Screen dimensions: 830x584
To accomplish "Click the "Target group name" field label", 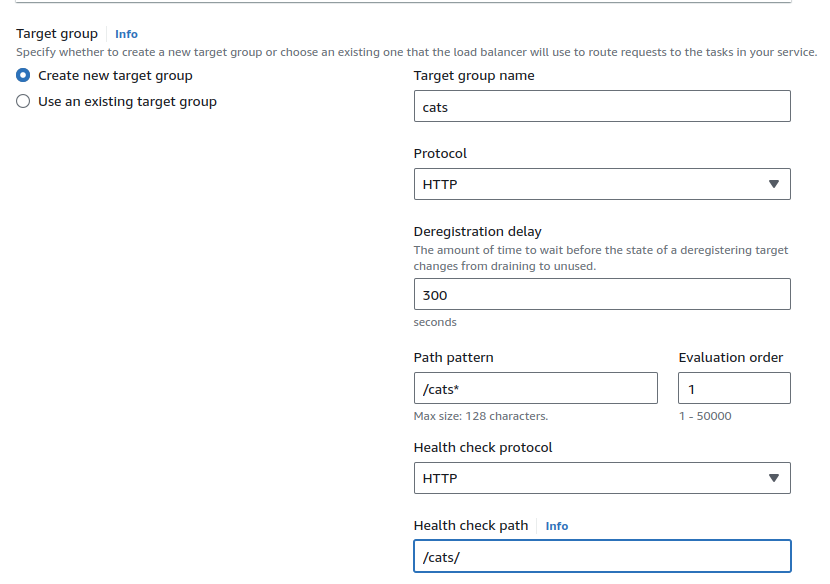I will (474, 76).
